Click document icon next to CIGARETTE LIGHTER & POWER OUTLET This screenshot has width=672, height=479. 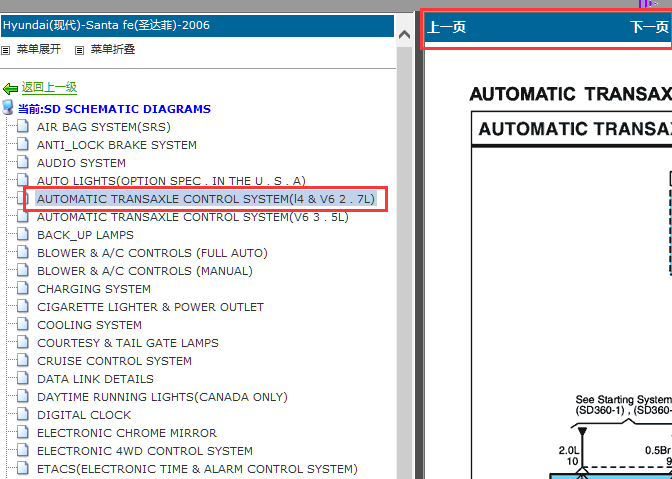(23, 306)
